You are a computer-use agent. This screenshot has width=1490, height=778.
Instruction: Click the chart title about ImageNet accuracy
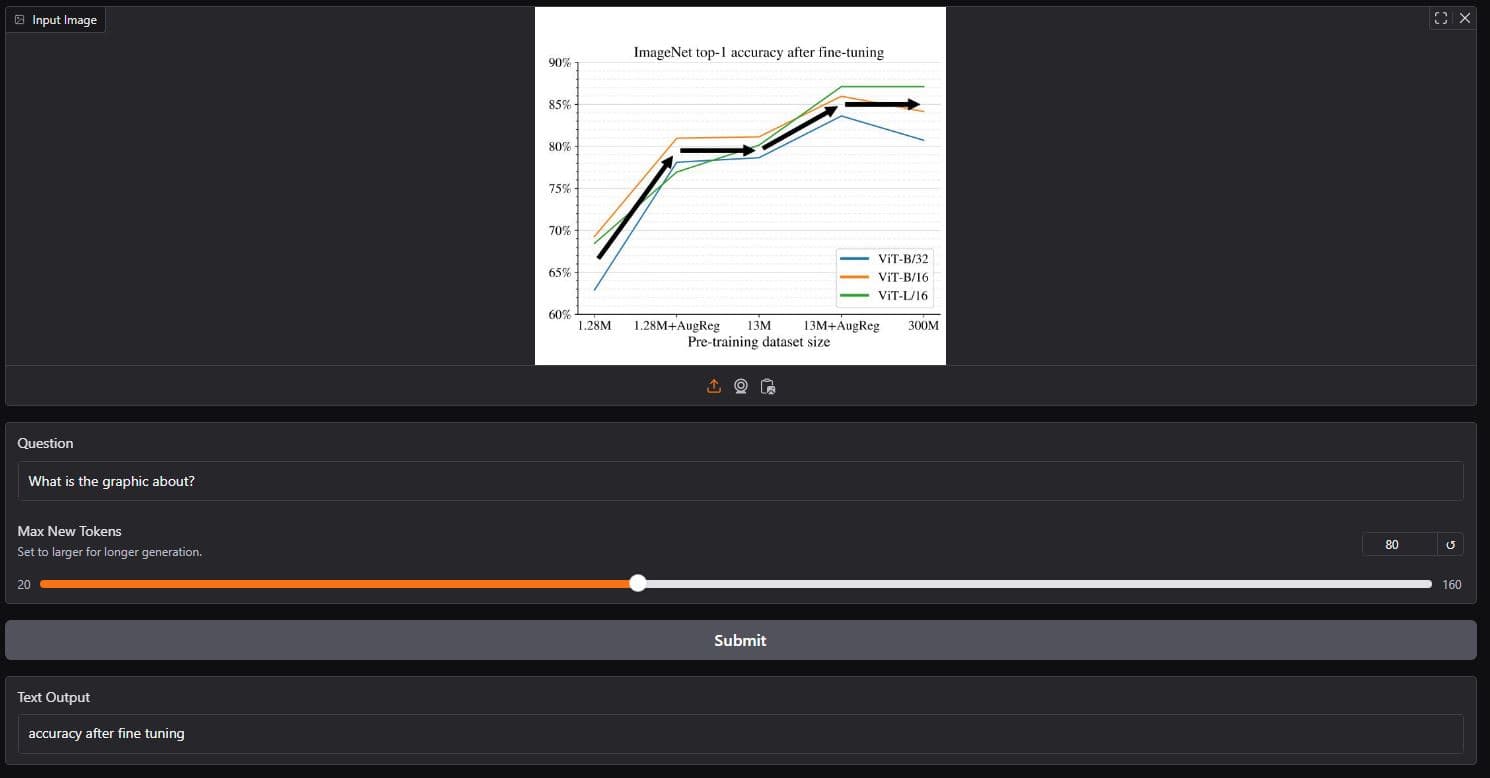point(758,52)
